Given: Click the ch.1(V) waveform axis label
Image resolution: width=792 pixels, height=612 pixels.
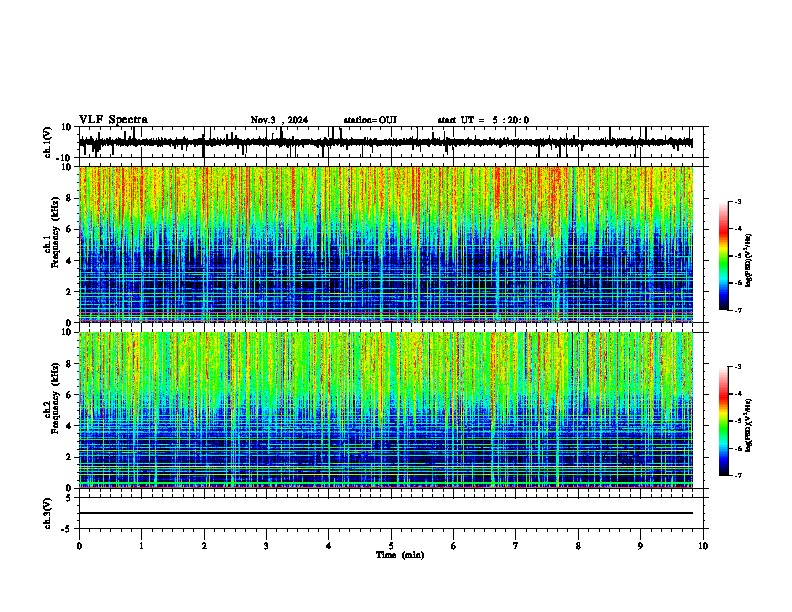Looking at the screenshot, I should tap(48, 142).
